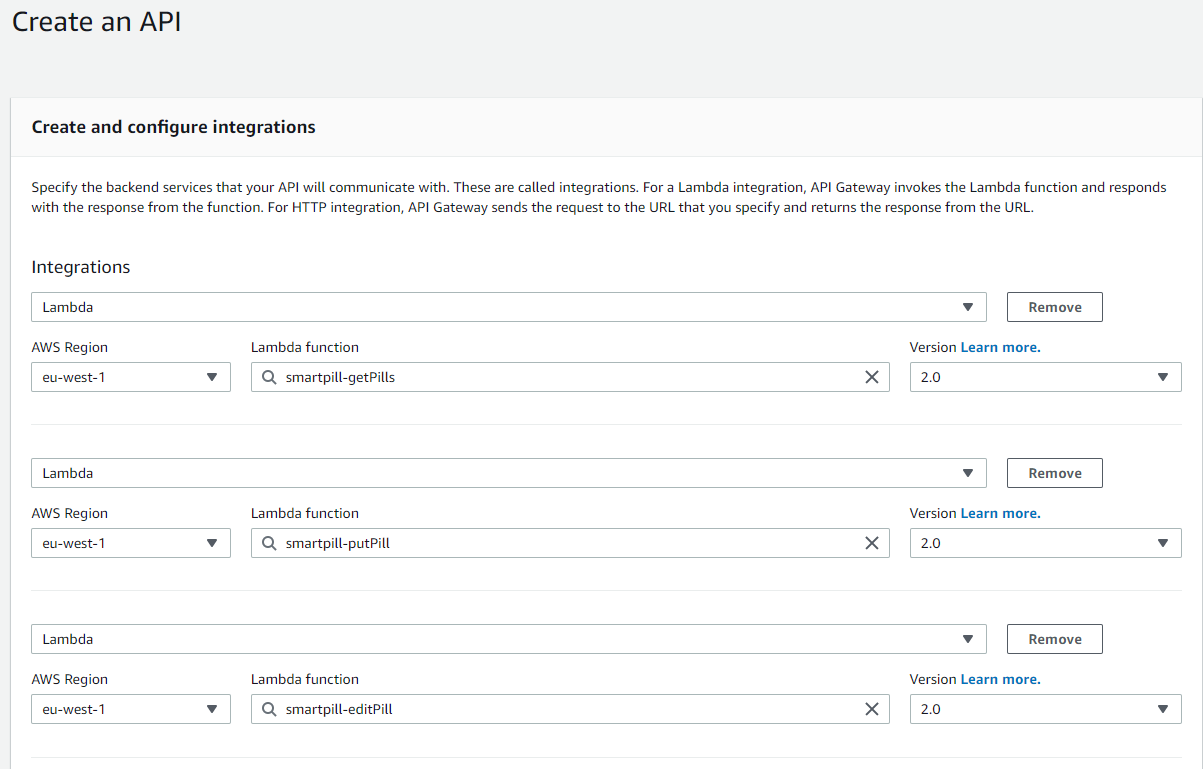The image size is (1203, 769).
Task: Expand AWS Region dropdown for smartpill-getPills
Action: (x=130, y=377)
